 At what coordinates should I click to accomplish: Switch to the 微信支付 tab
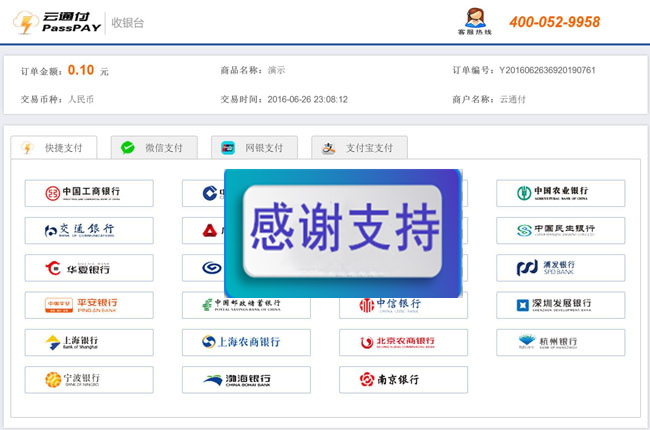[x=154, y=148]
